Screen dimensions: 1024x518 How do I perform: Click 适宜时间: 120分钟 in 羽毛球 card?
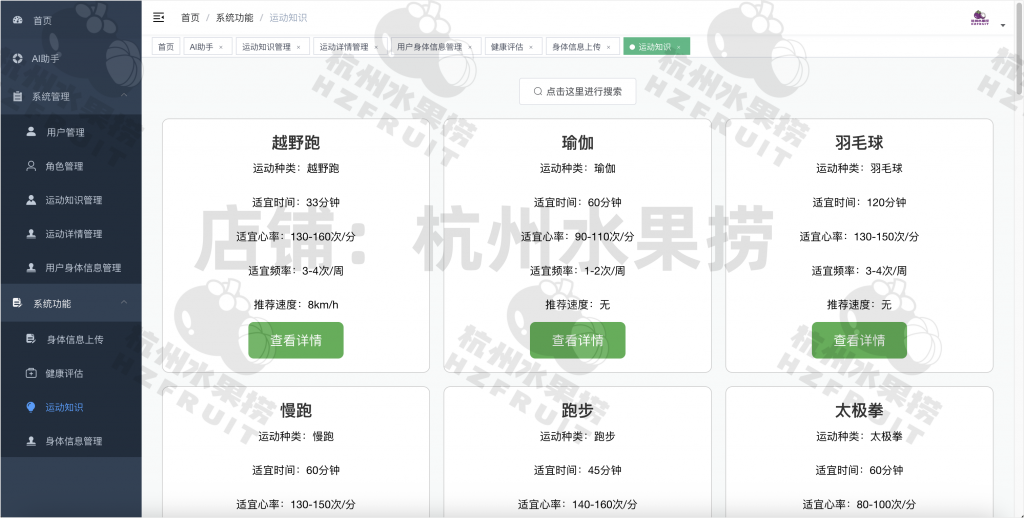point(859,202)
